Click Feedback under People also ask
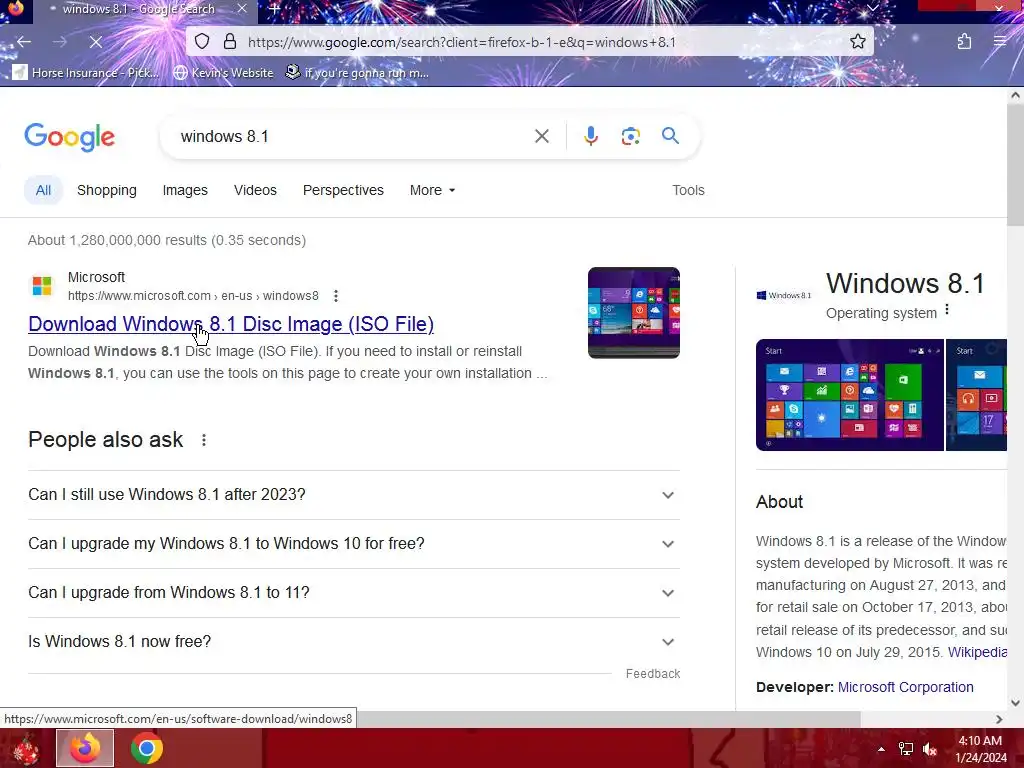This screenshot has width=1024, height=768. [x=652, y=673]
